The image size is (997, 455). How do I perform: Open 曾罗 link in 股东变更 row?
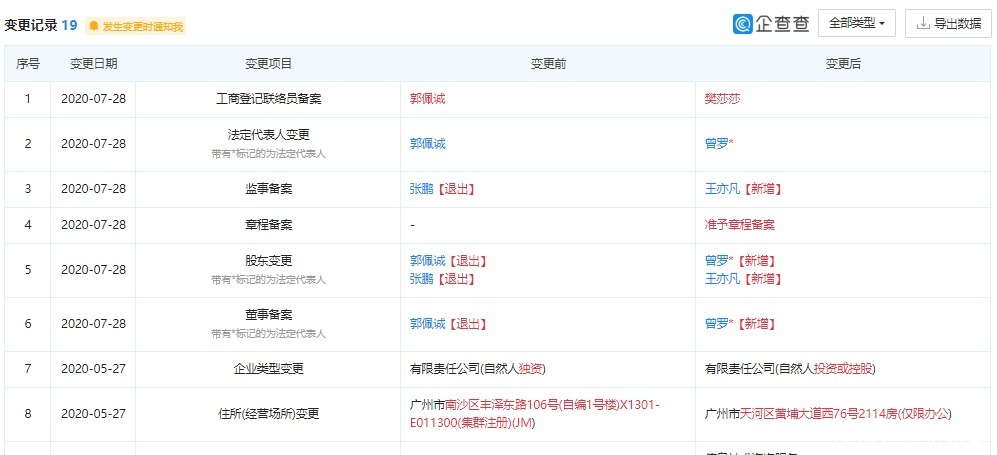717,261
